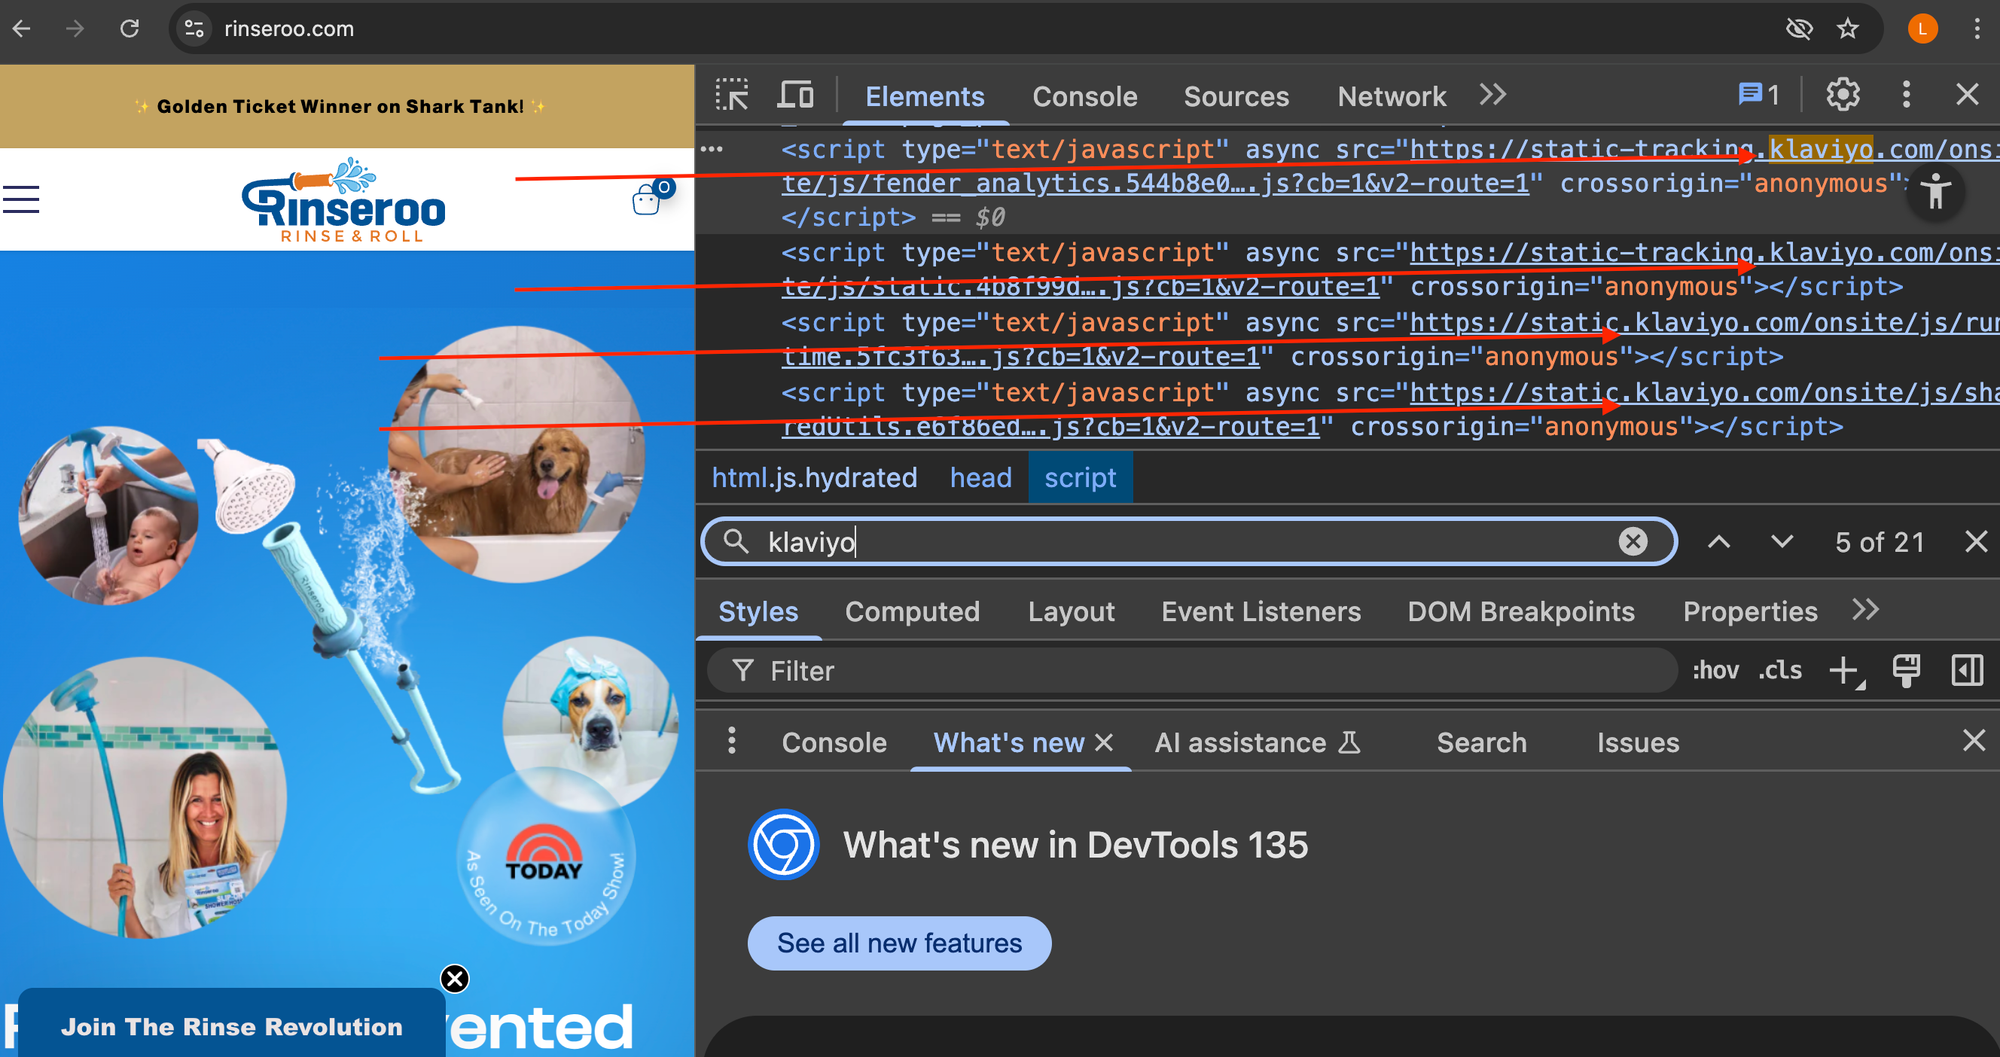This screenshot has width=2000, height=1057.
Task: Go to next search match
Action: pos(1782,542)
